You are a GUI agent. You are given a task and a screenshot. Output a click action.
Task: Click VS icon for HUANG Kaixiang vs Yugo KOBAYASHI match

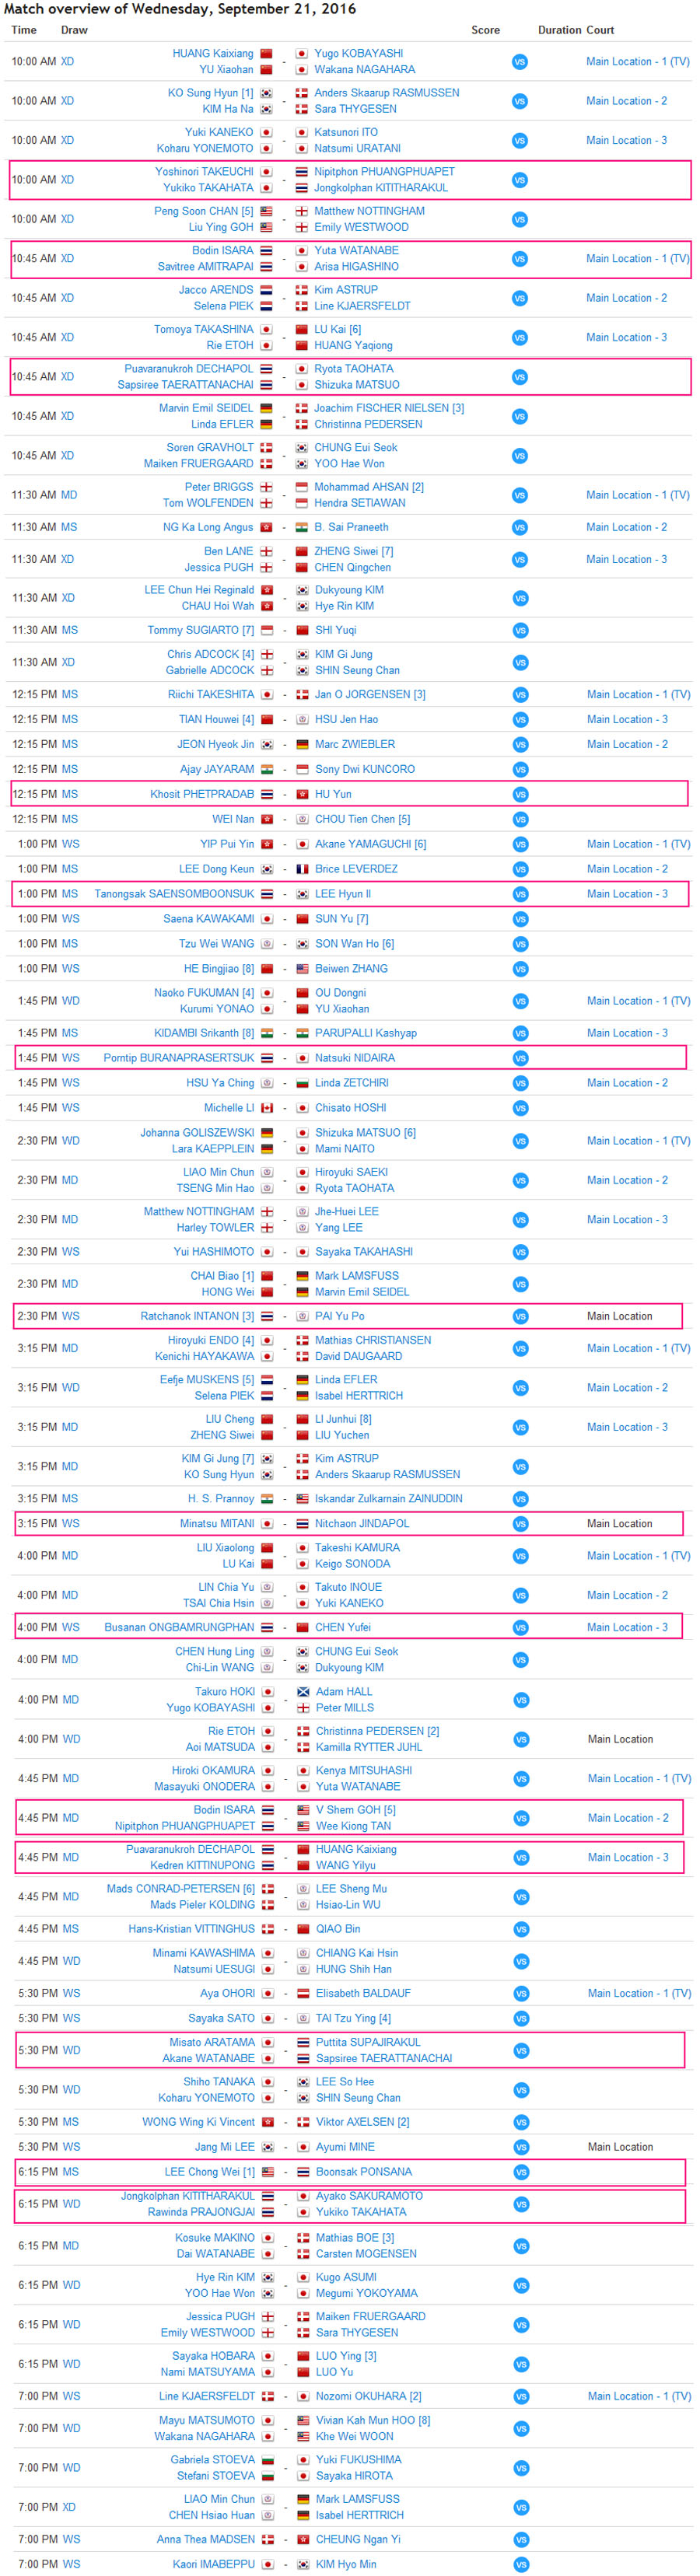pos(519,62)
